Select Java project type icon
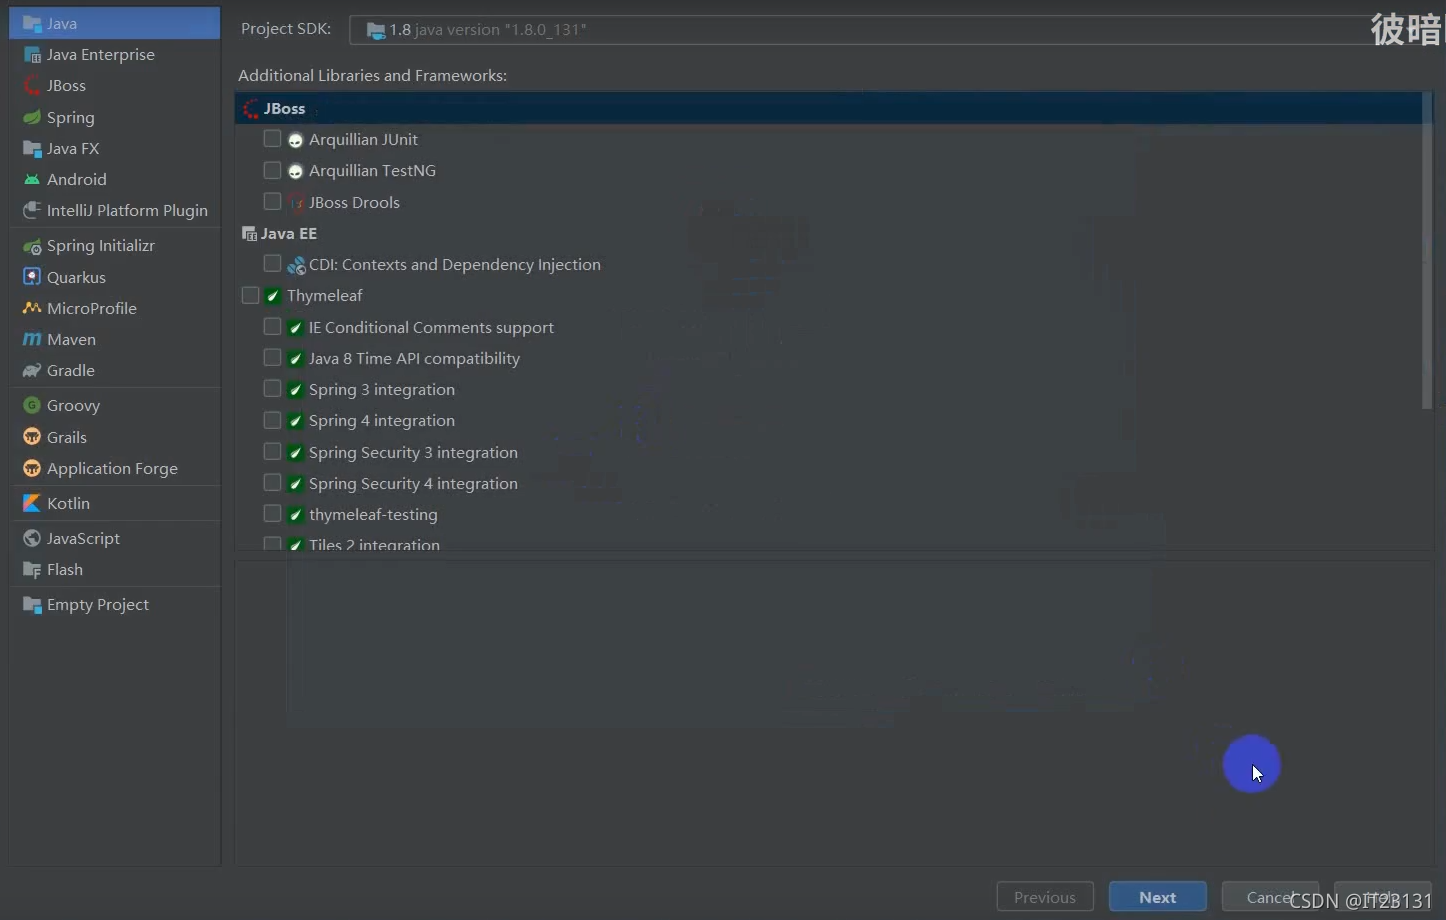The width and height of the screenshot is (1446, 920). point(32,23)
